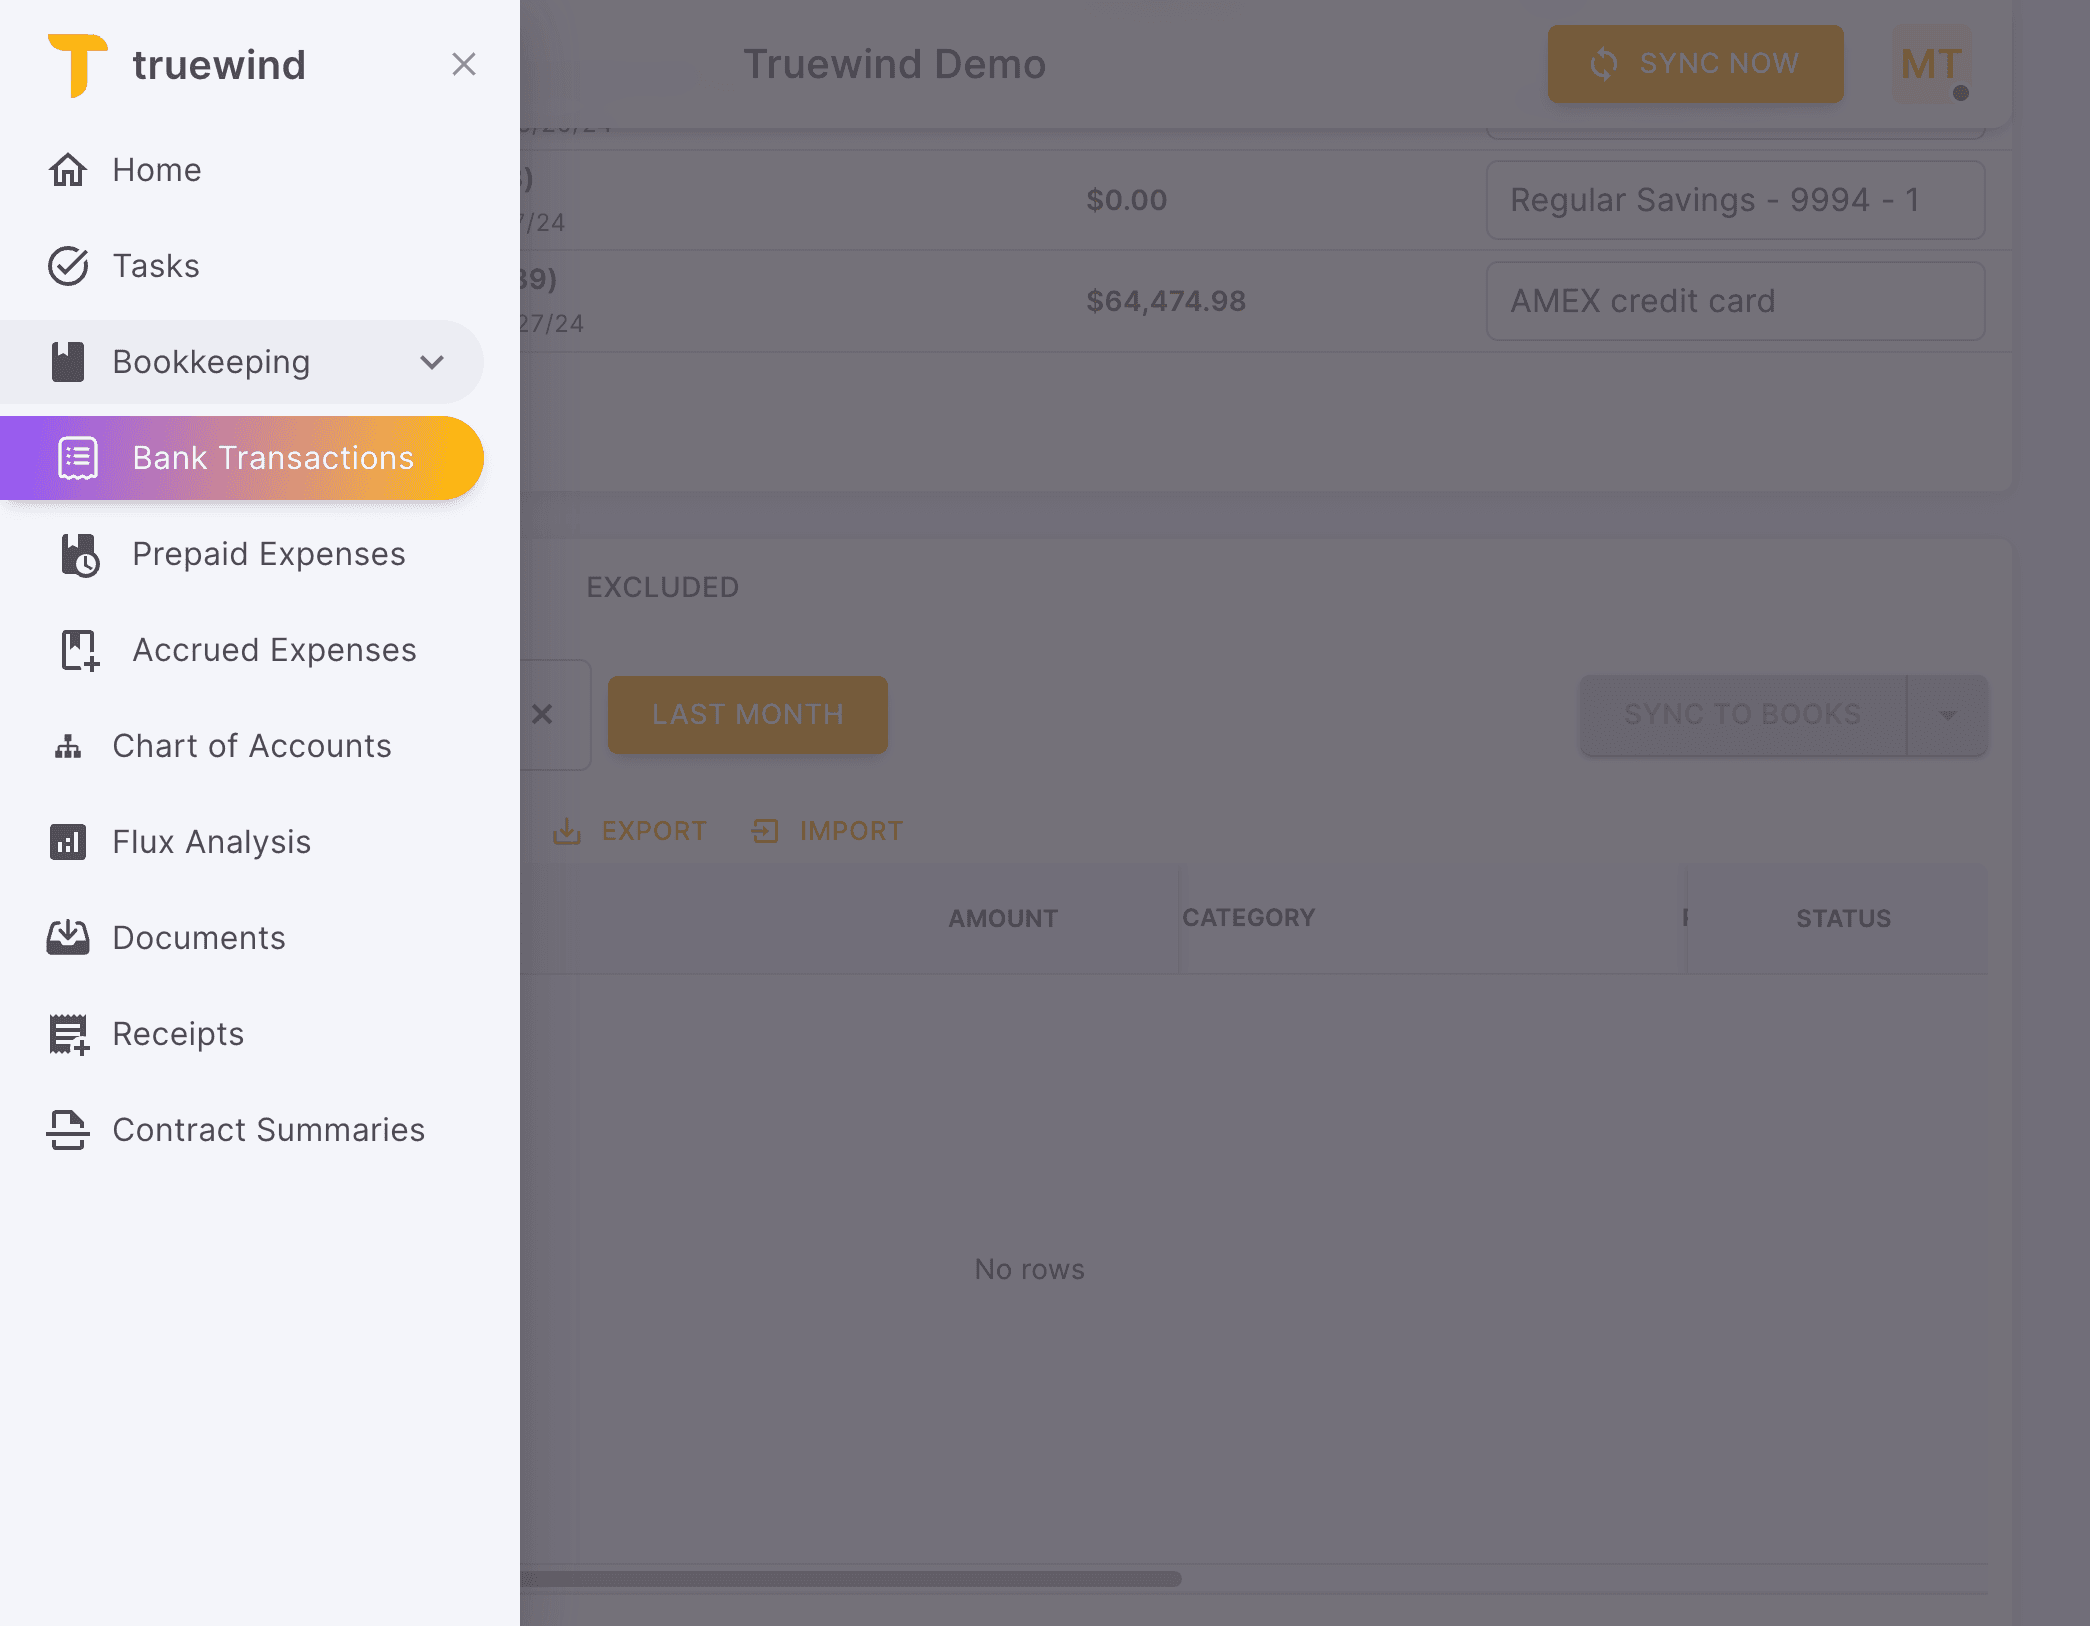This screenshot has height=1626, width=2090.
Task: Select the Flux Analysis bar chart icon
Action: (68, 842)
